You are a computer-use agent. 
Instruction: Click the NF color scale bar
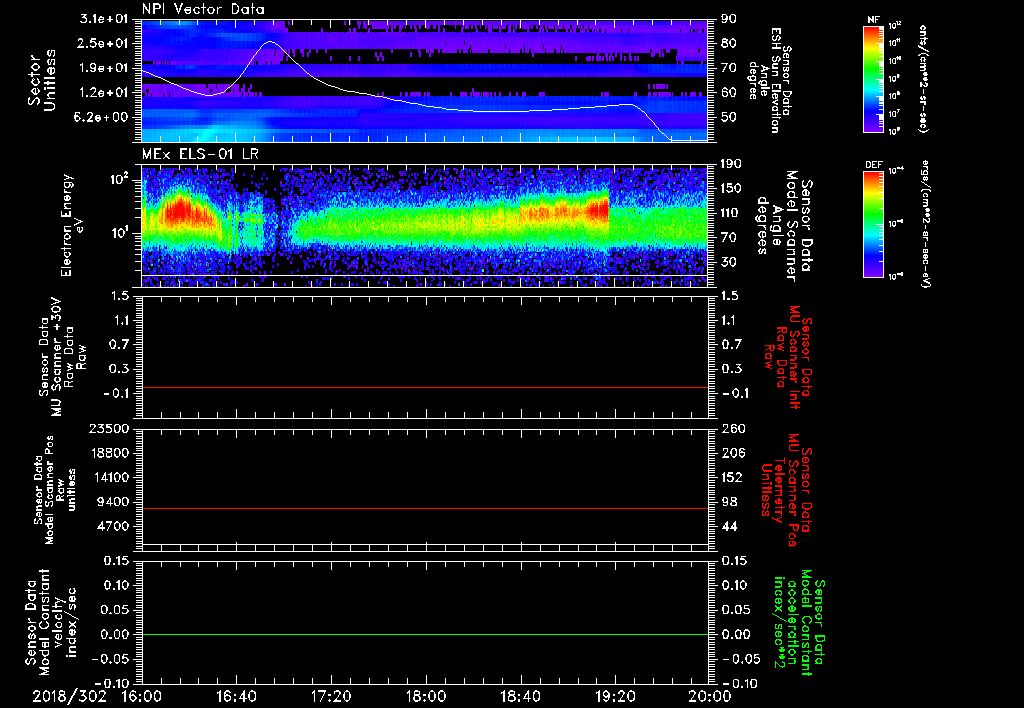point(874,79)
